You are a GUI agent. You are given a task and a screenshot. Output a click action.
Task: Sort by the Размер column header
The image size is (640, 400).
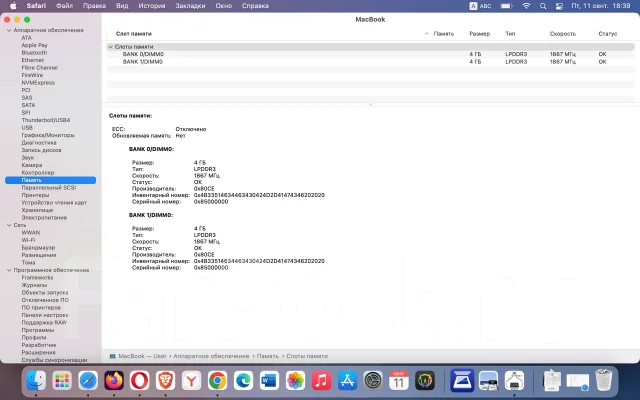(480, 34)
